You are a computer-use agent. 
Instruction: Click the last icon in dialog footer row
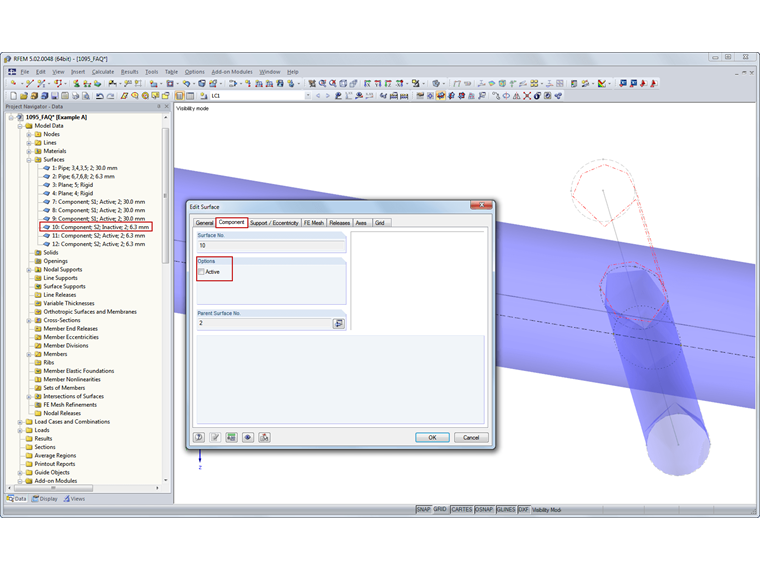(264, 437)
